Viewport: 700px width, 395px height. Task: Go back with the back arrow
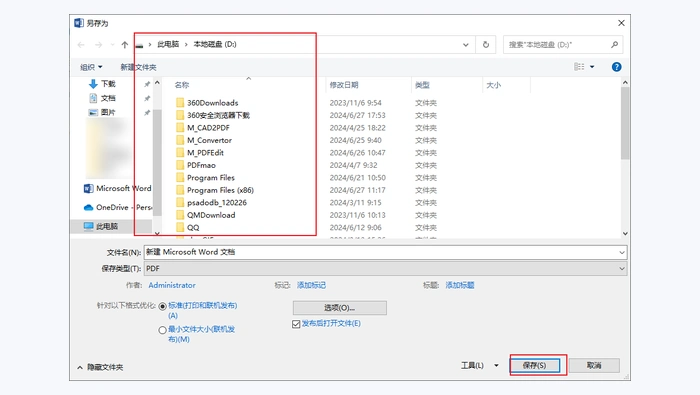pos(81,45)
